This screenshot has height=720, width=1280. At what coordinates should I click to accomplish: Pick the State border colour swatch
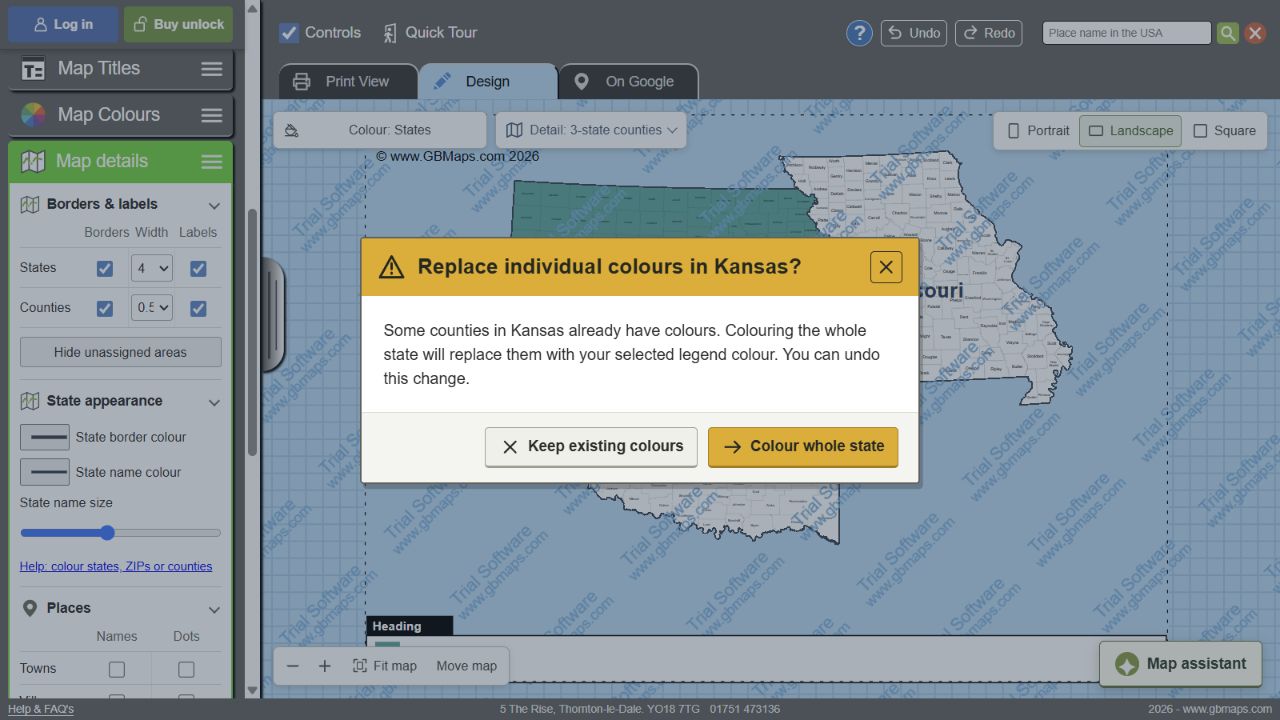[x=45, y=437]
